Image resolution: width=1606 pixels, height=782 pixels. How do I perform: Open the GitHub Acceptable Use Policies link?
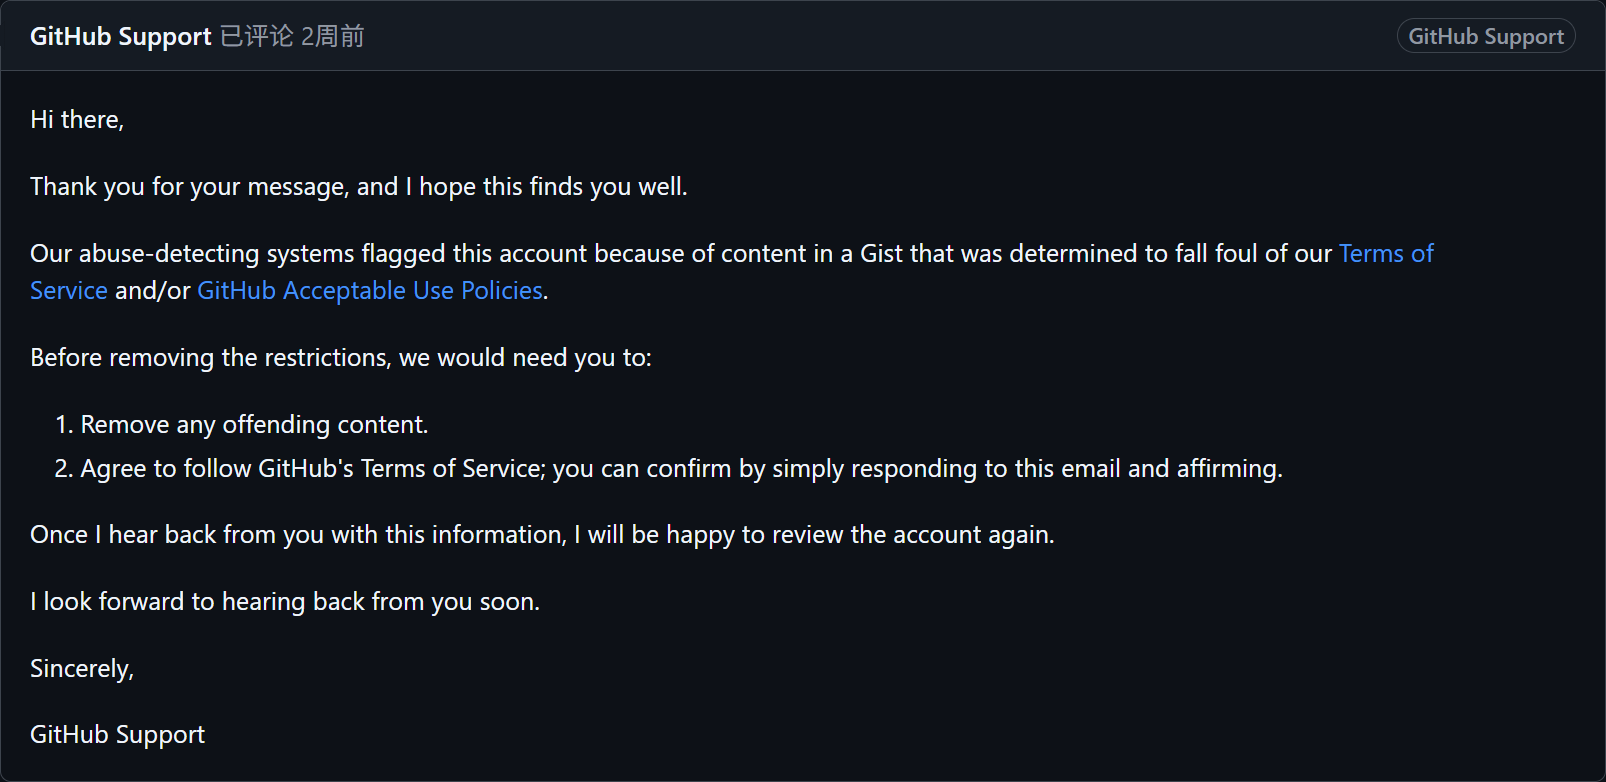(x=370, y=290)
